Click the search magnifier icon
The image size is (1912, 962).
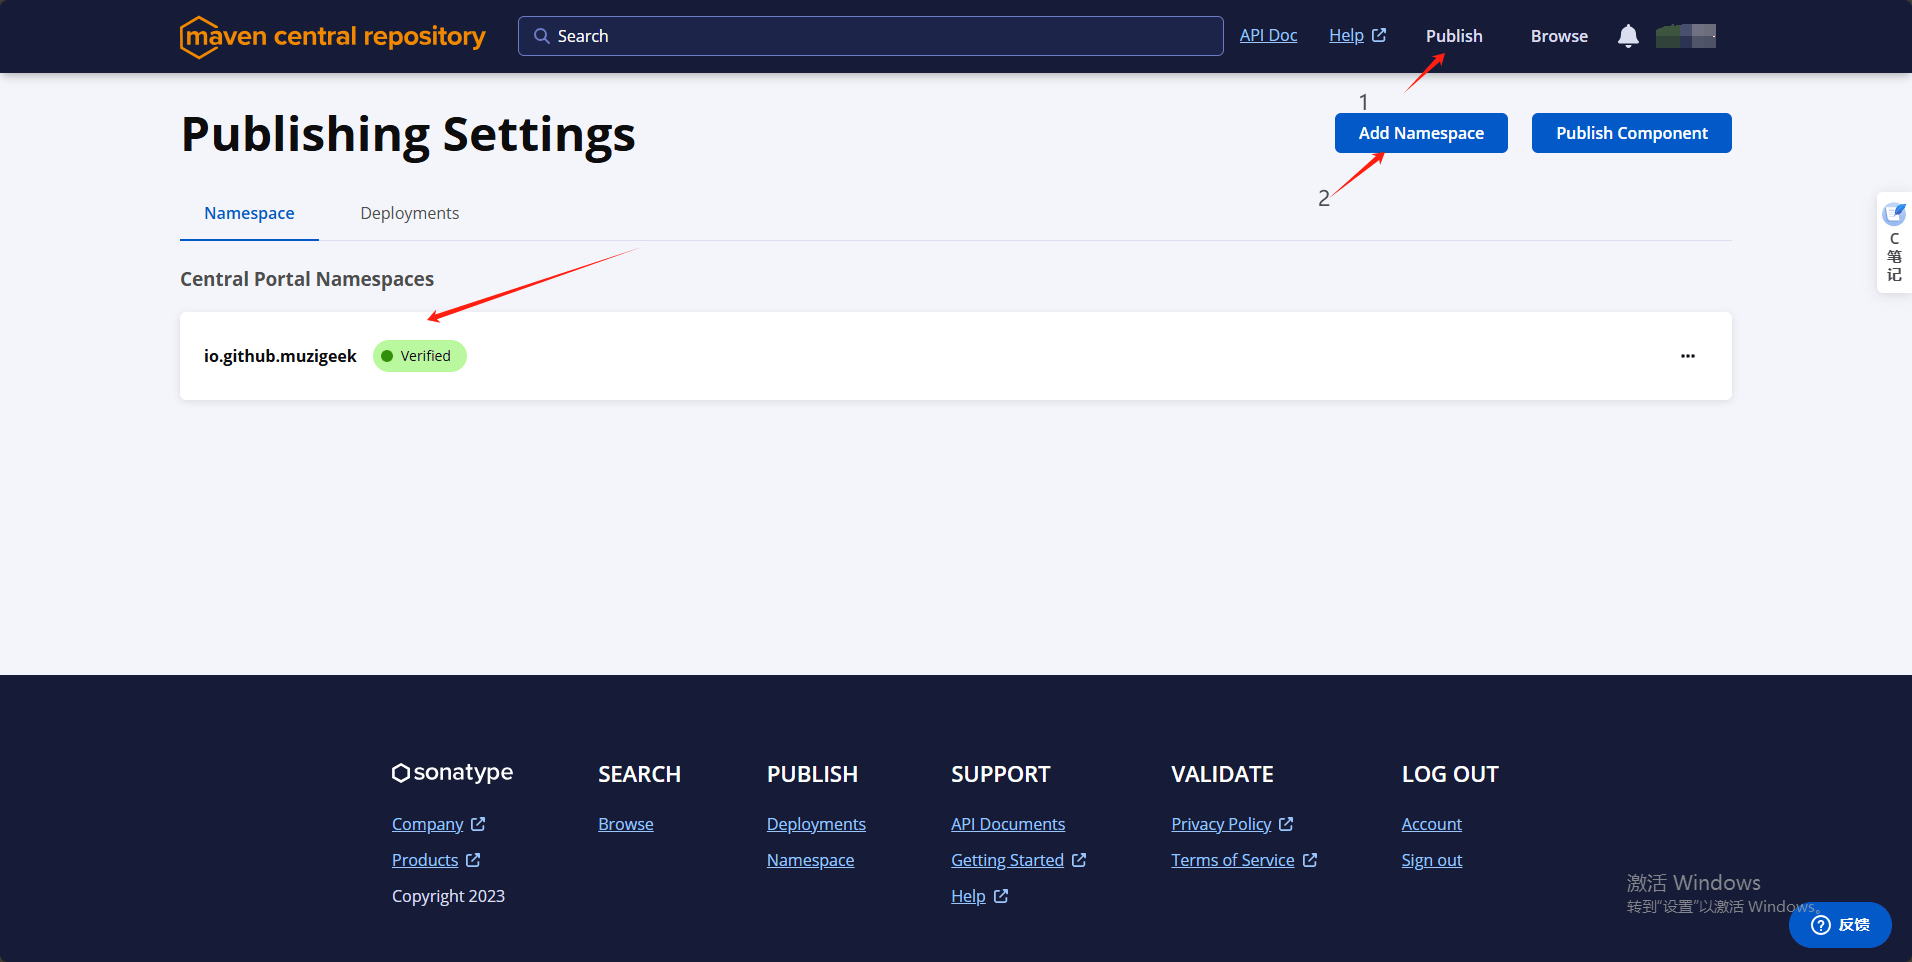click(541, 36)
